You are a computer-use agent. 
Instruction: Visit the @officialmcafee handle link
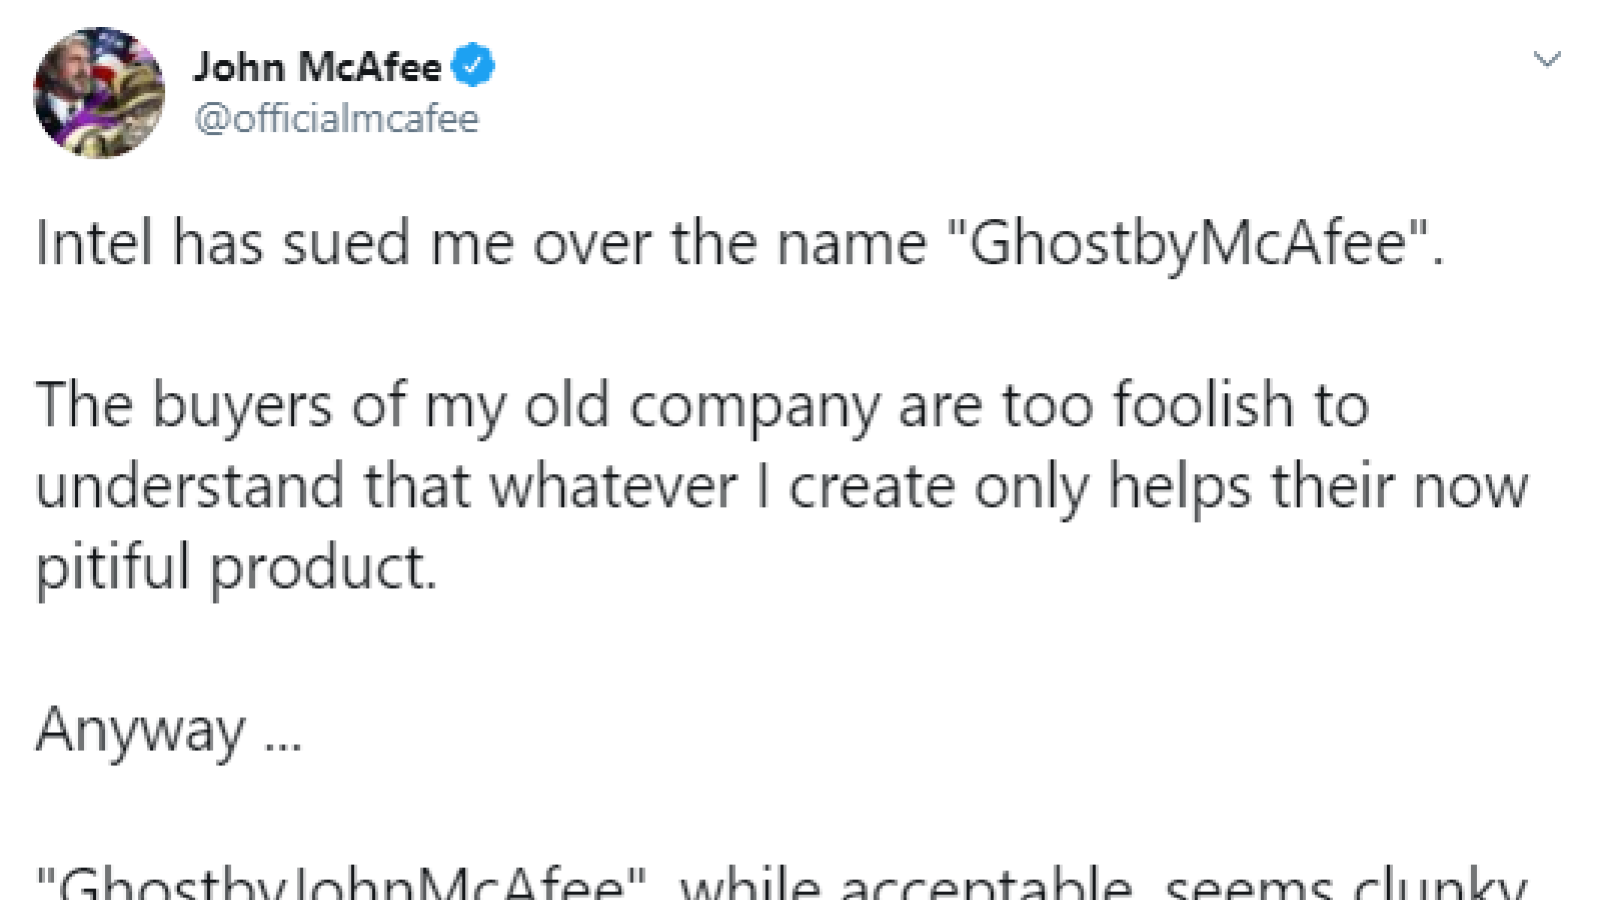337,118
